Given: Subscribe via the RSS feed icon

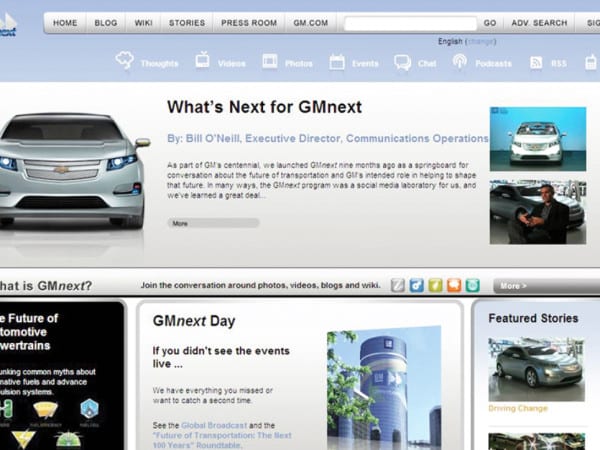Looking at the screenshot, I should [x=537, y=63].
